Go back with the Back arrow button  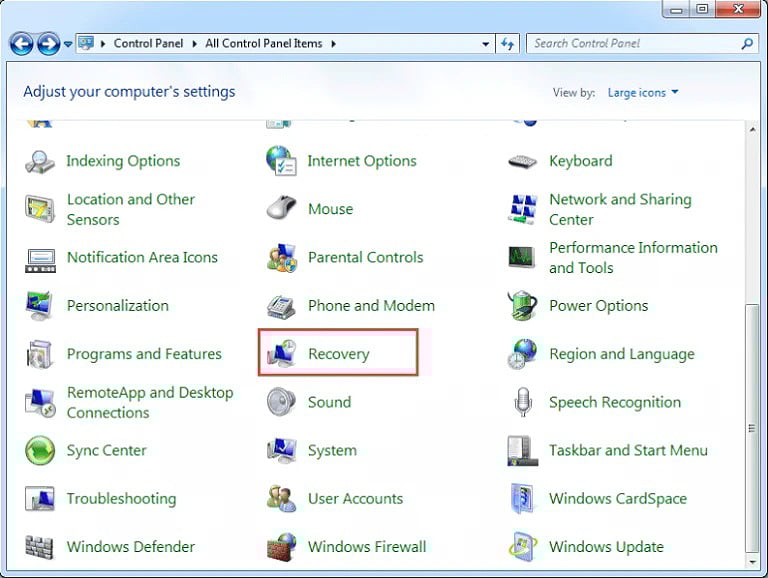tap(22, 44)
